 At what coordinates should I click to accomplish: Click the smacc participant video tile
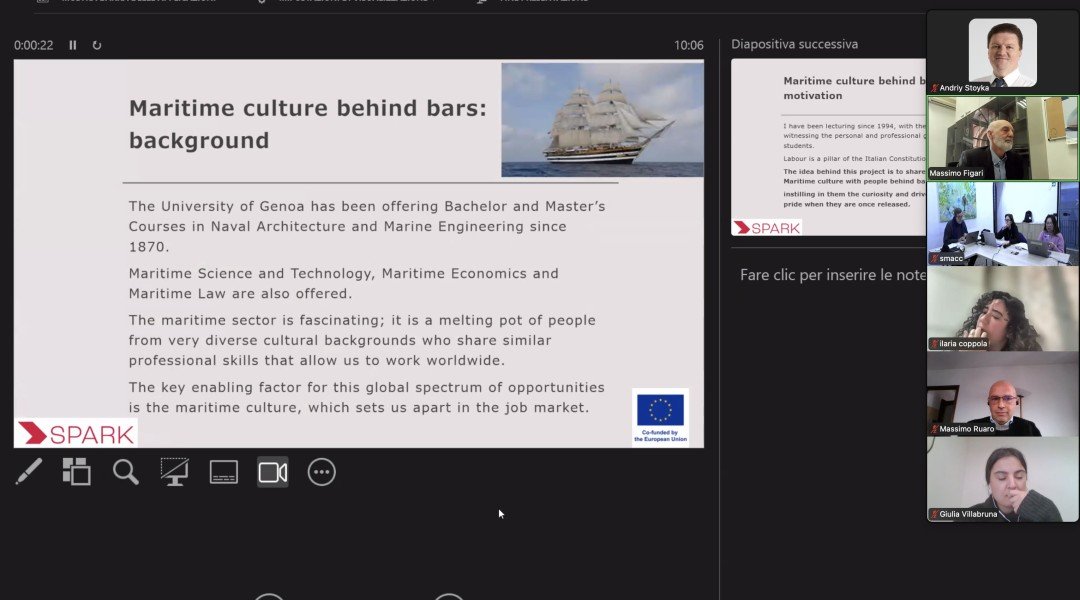pos(1002,223)
